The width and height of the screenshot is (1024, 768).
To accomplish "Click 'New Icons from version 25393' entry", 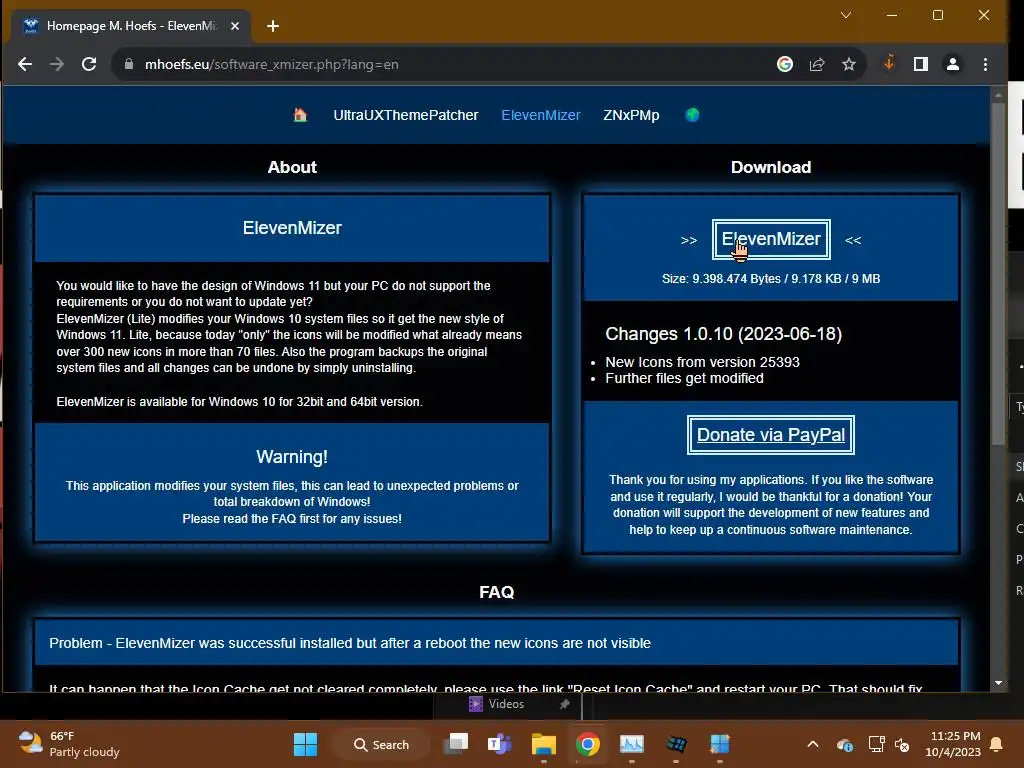I will 702,362.
